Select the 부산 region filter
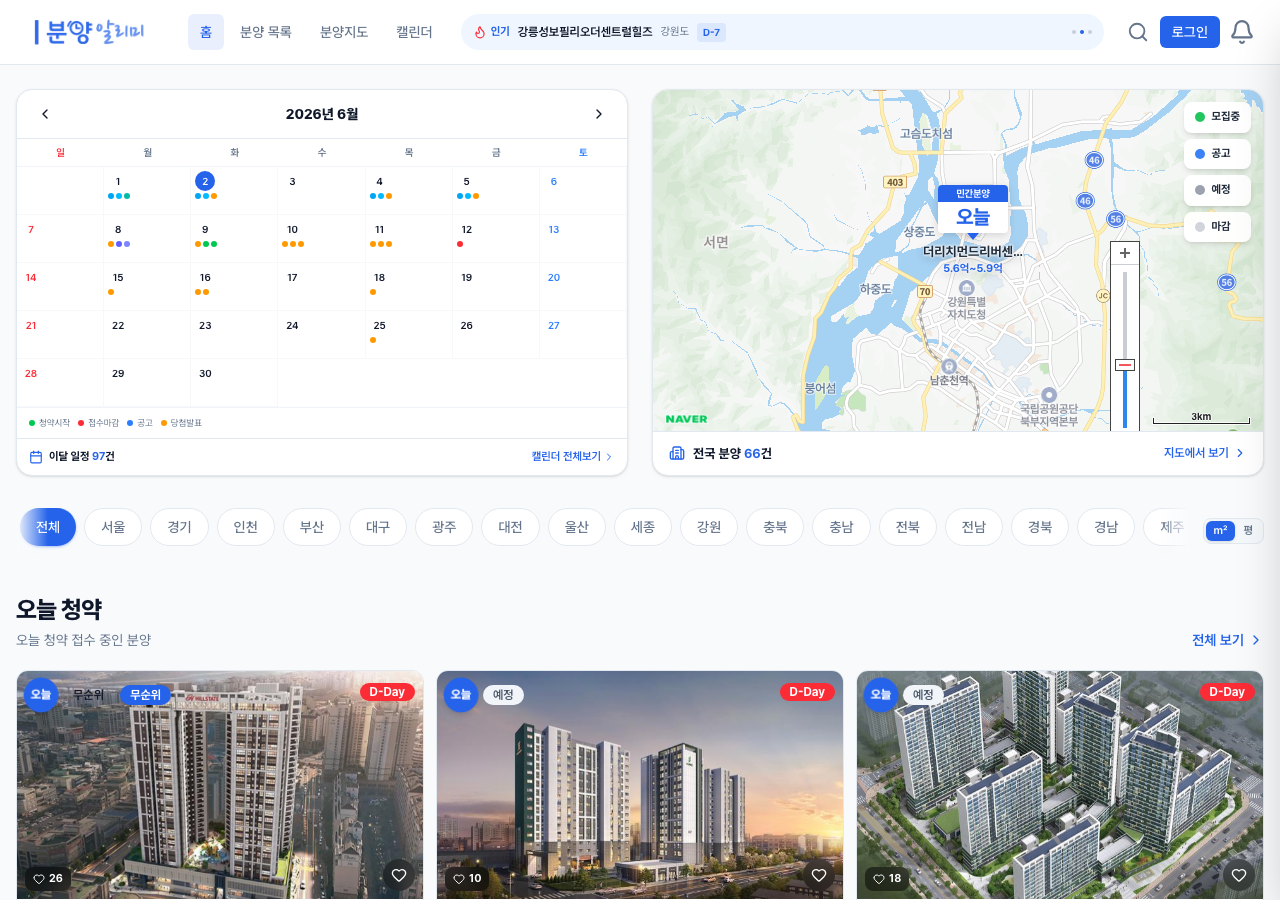 pyautogui.click(x=312, y=527)
